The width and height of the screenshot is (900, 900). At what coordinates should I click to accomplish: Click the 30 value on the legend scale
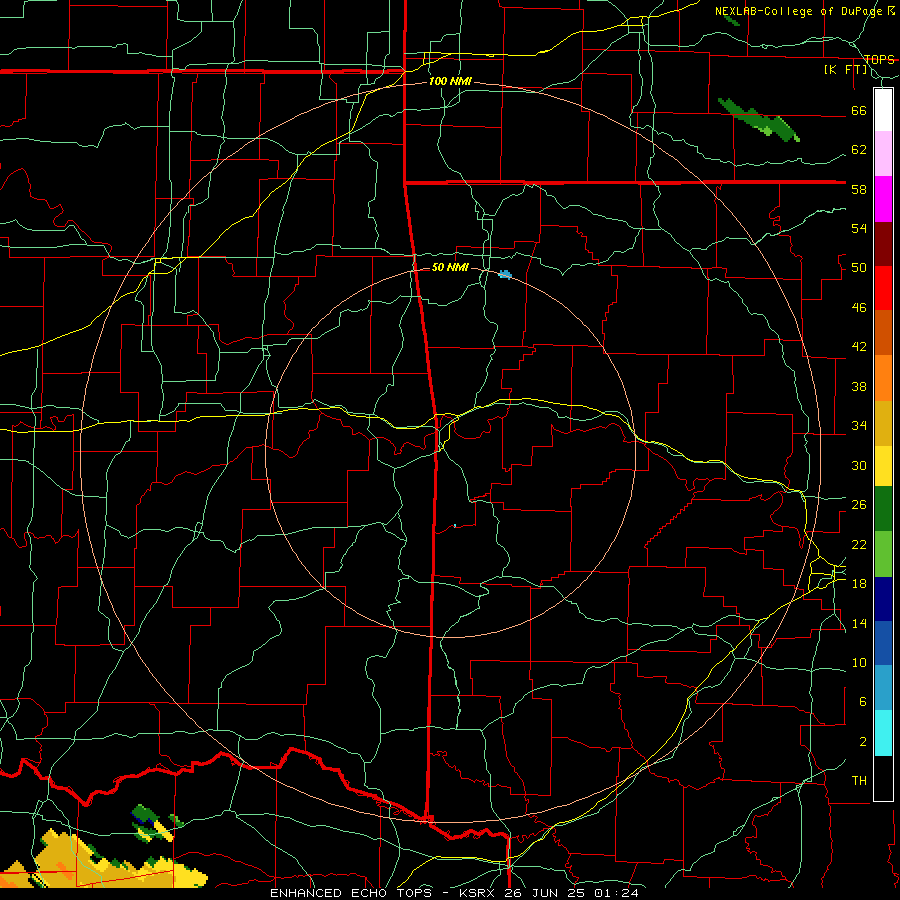[x=859, y=465]
